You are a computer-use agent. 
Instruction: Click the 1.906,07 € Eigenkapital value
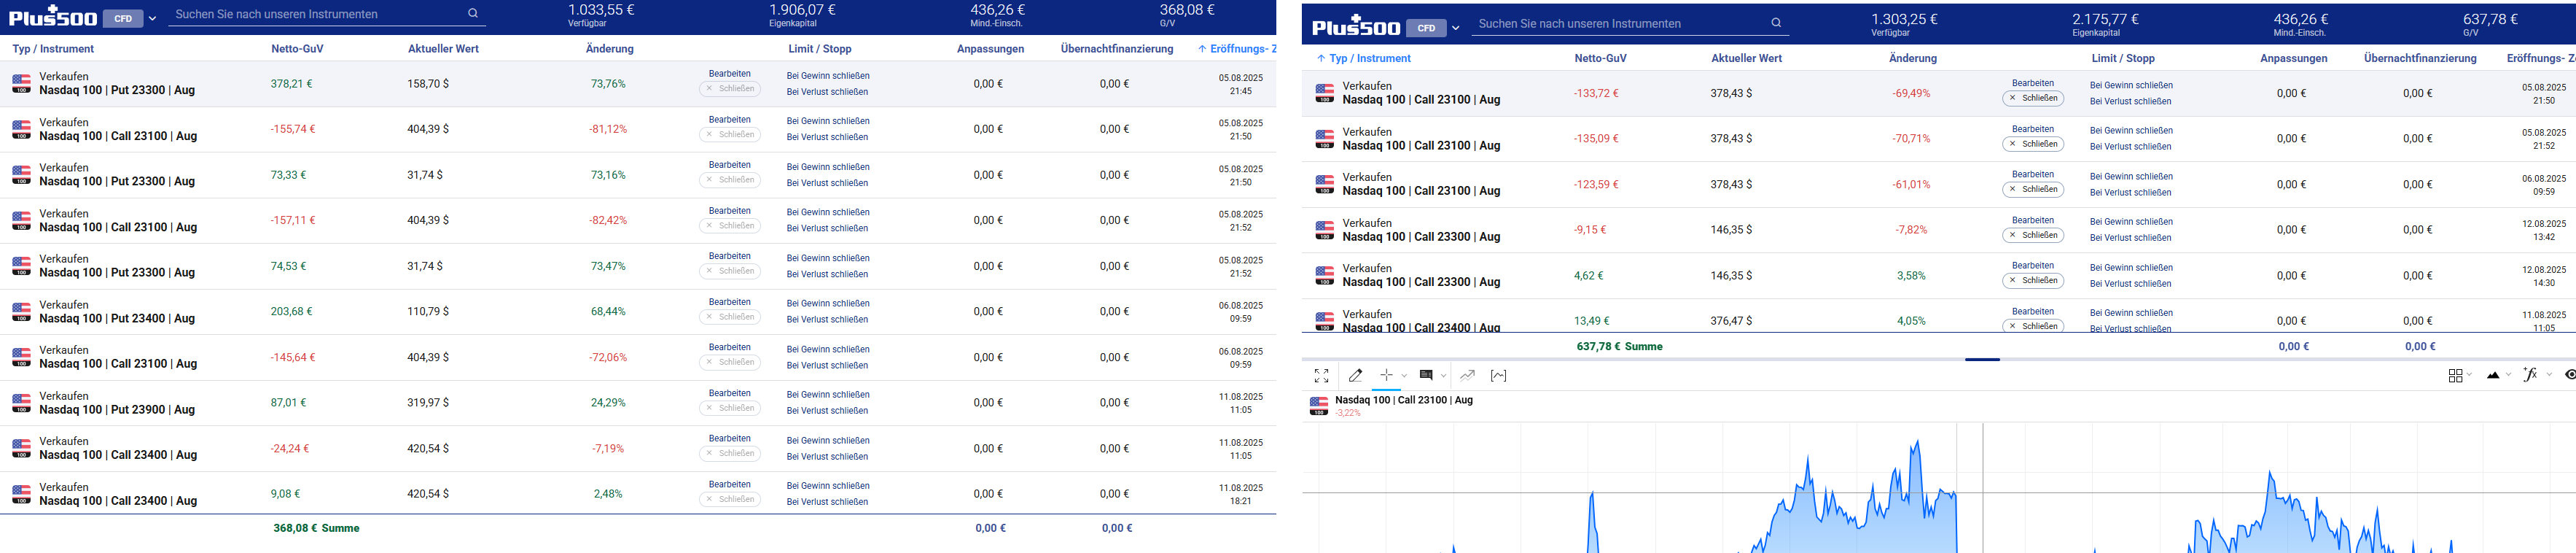(802, 10)
